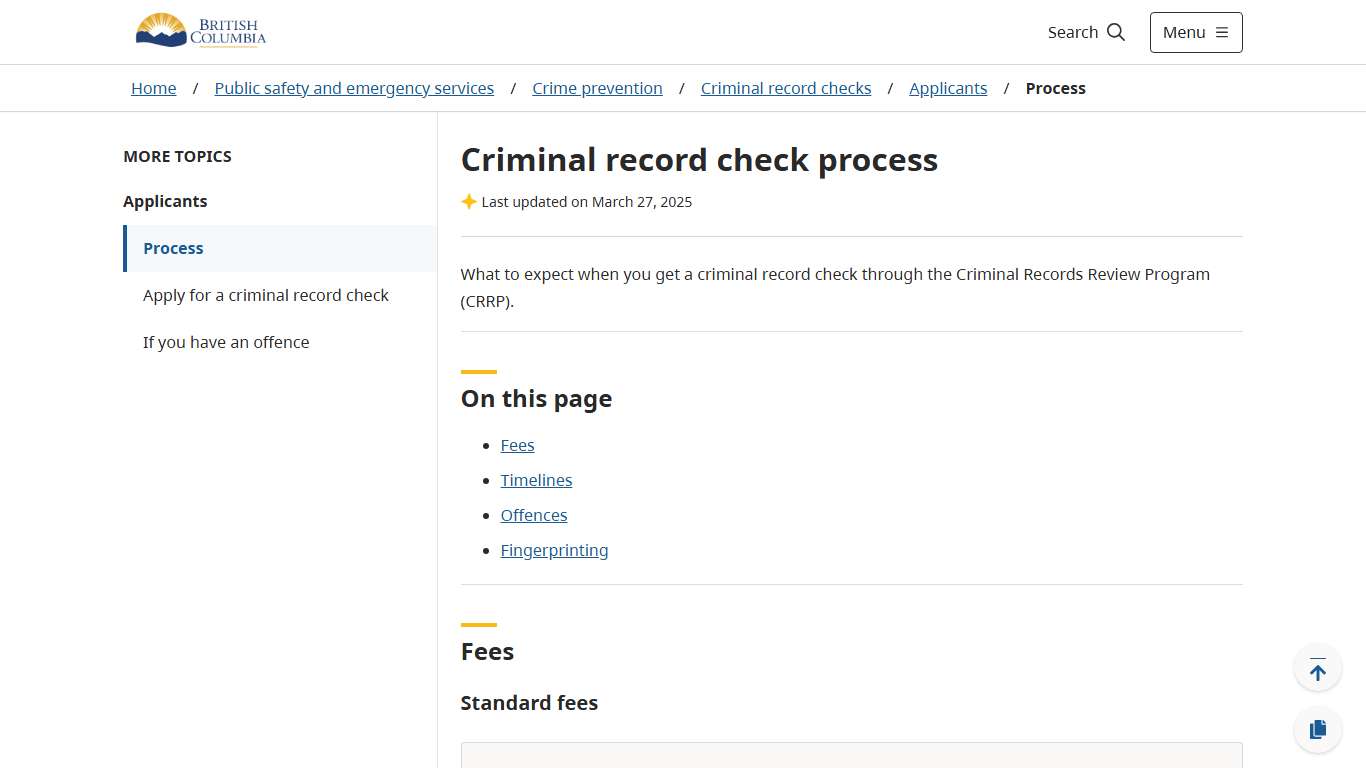Open Criminal record checks breadcrumb link
Screen dimensions: 1366x768
[x=786, y=88]
